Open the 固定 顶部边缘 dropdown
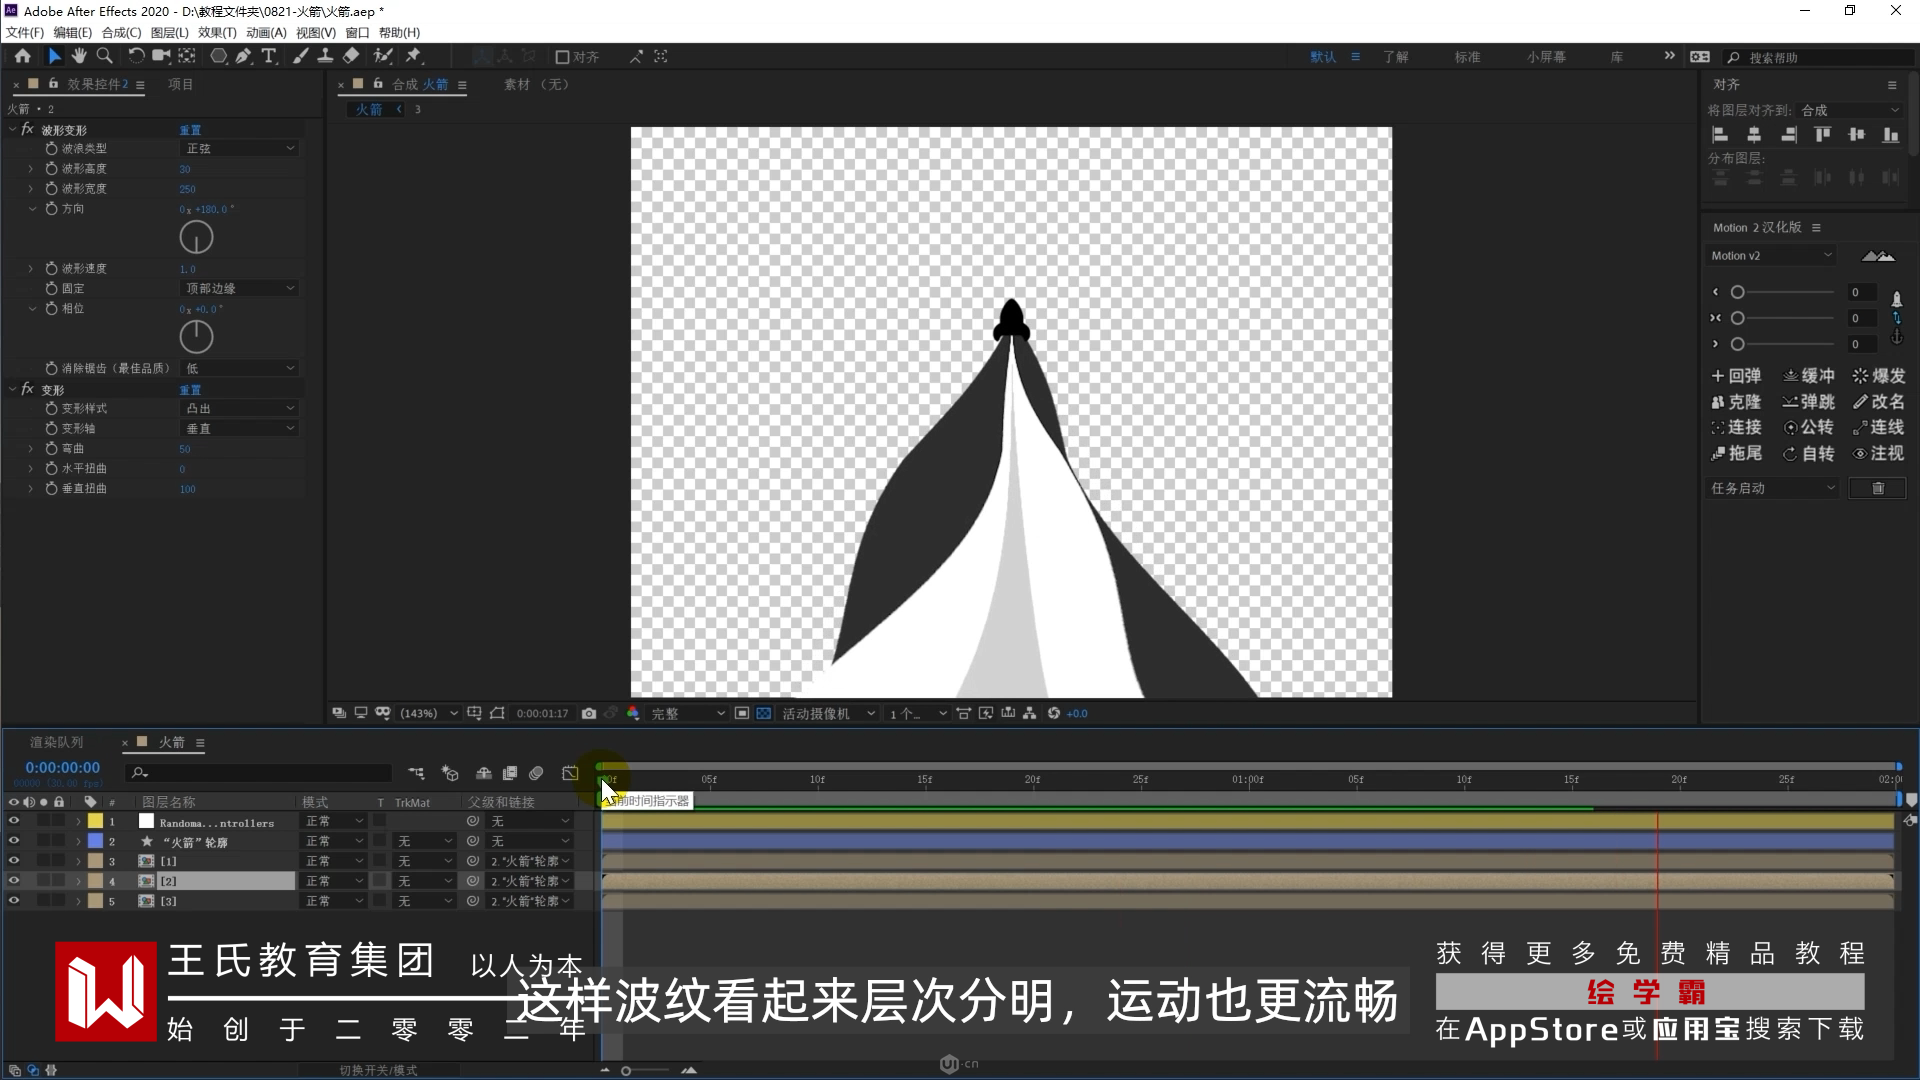1920x1080 pixels. pyautogui.click(x=240, y=288)
